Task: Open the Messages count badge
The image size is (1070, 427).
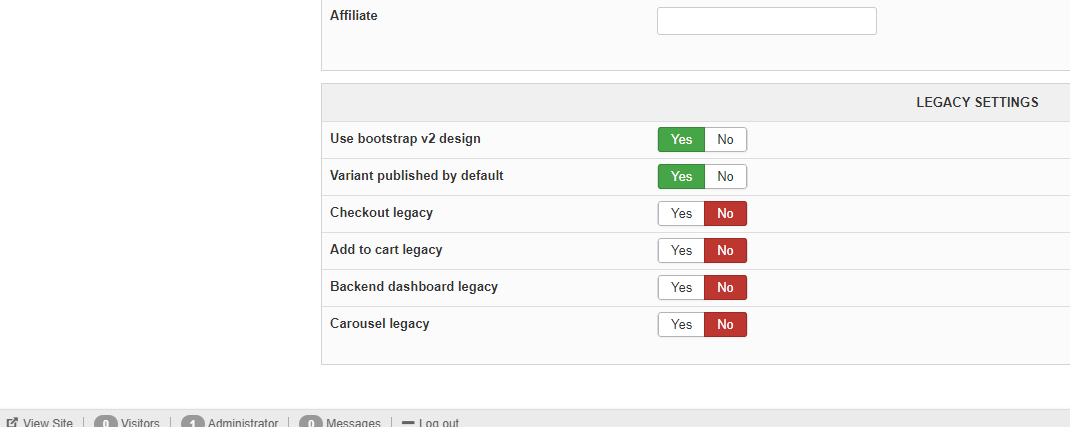Action: (311, 423)
